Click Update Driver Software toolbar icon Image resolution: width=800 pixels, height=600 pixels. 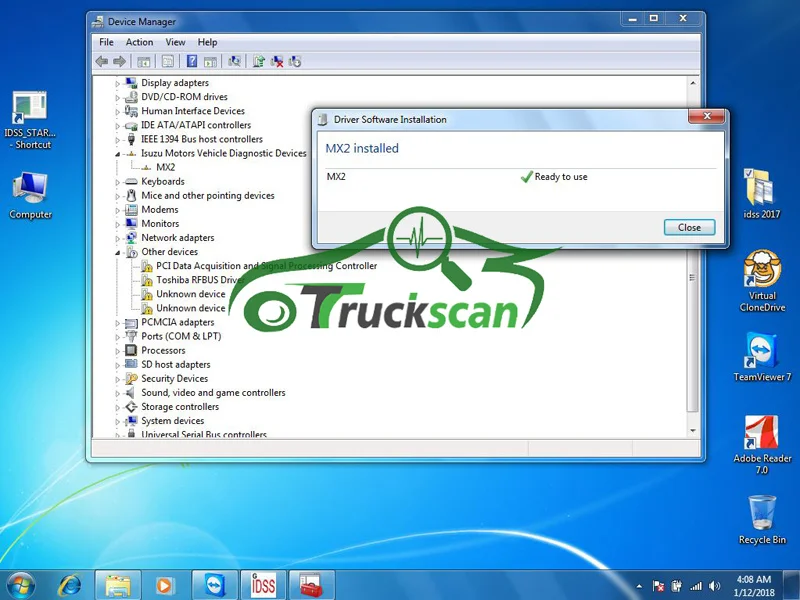click(x=259, y=62)
